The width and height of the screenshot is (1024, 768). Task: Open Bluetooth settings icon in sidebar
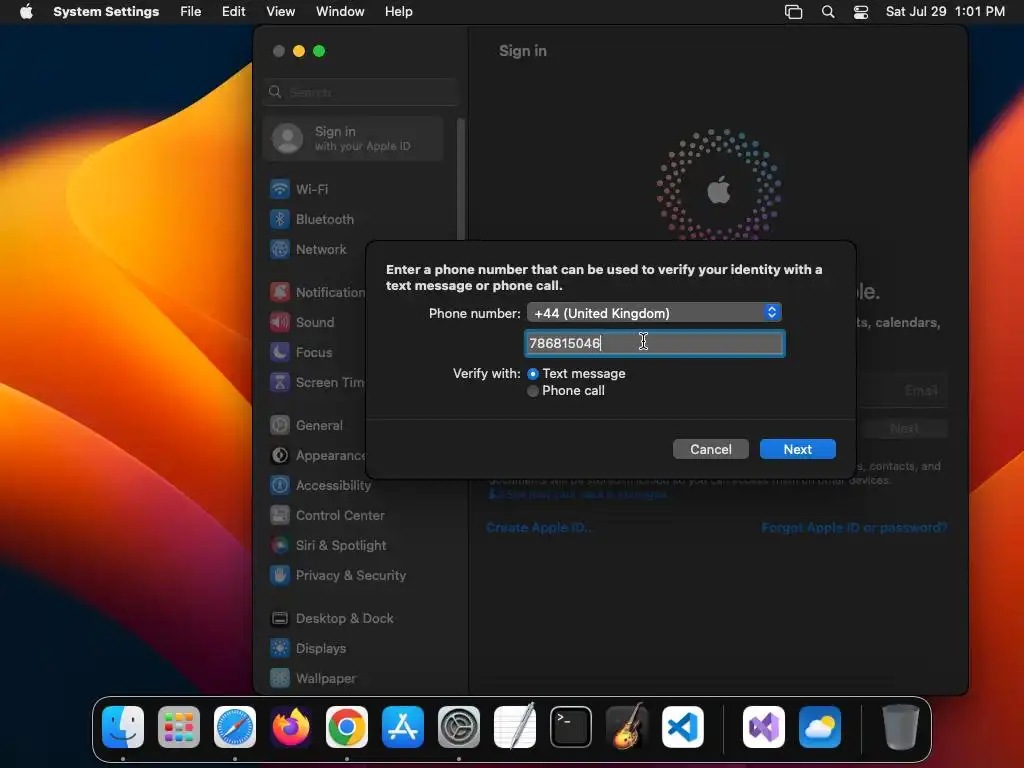coord(280,219)
